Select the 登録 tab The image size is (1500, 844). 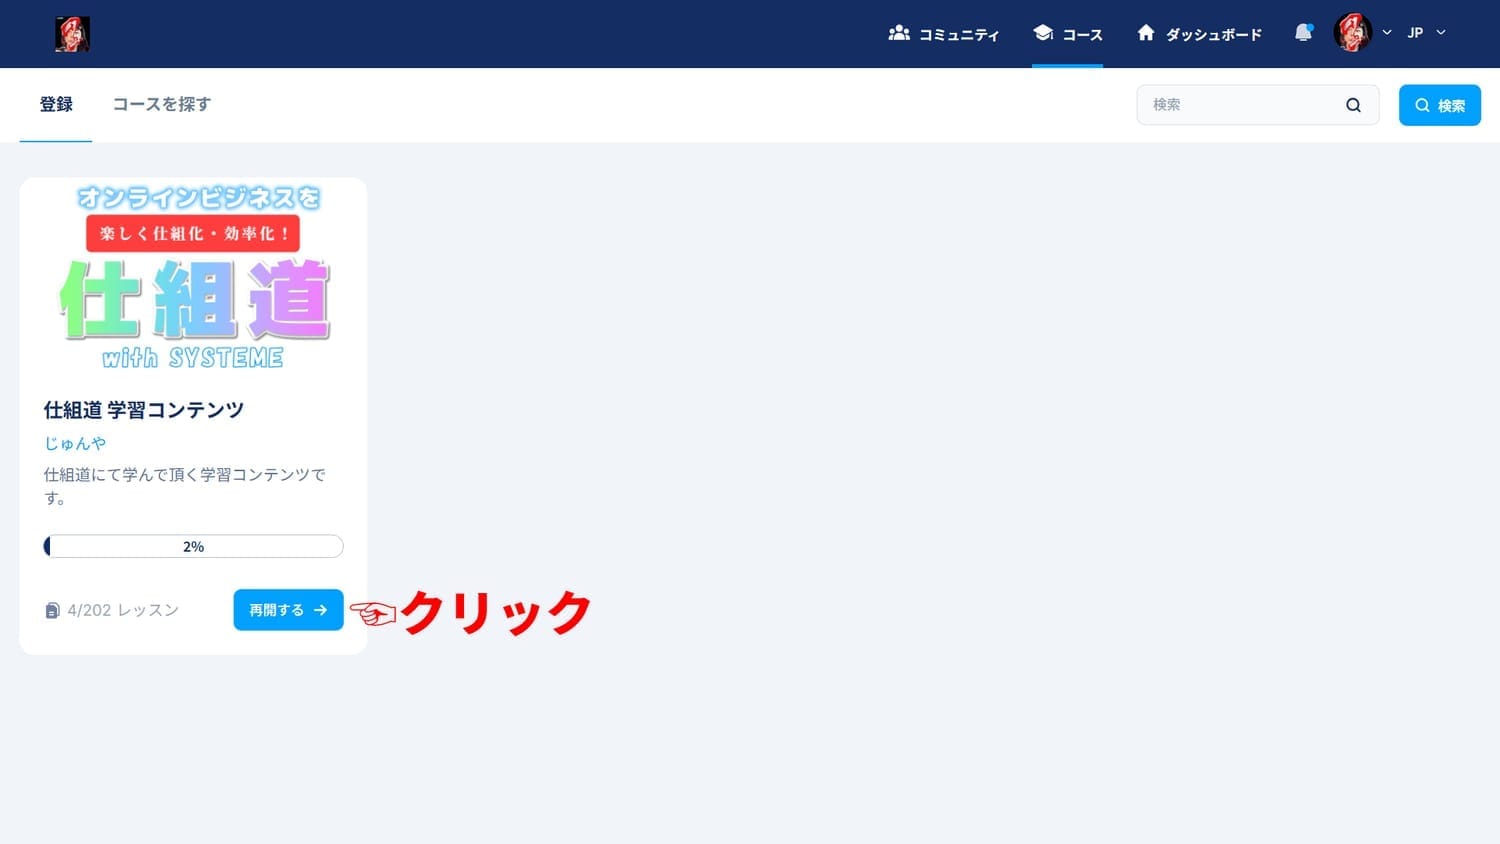[56, 104]
